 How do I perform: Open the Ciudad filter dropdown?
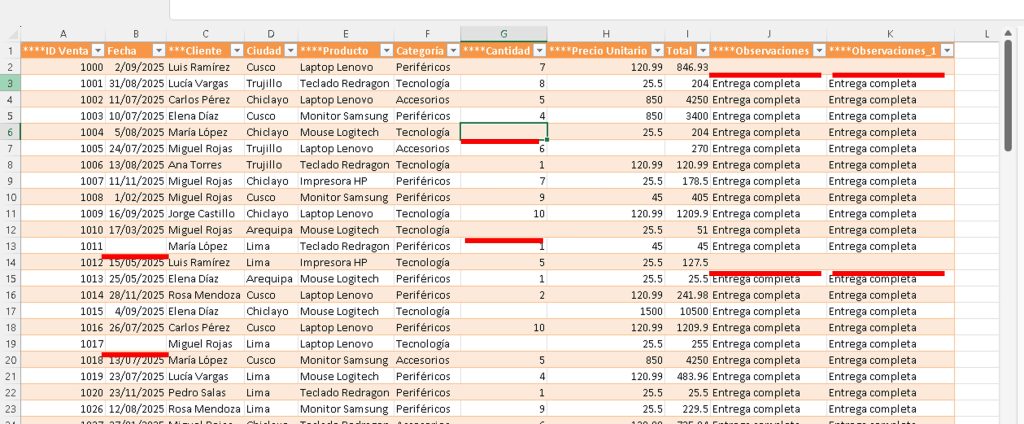click(291, 51)
